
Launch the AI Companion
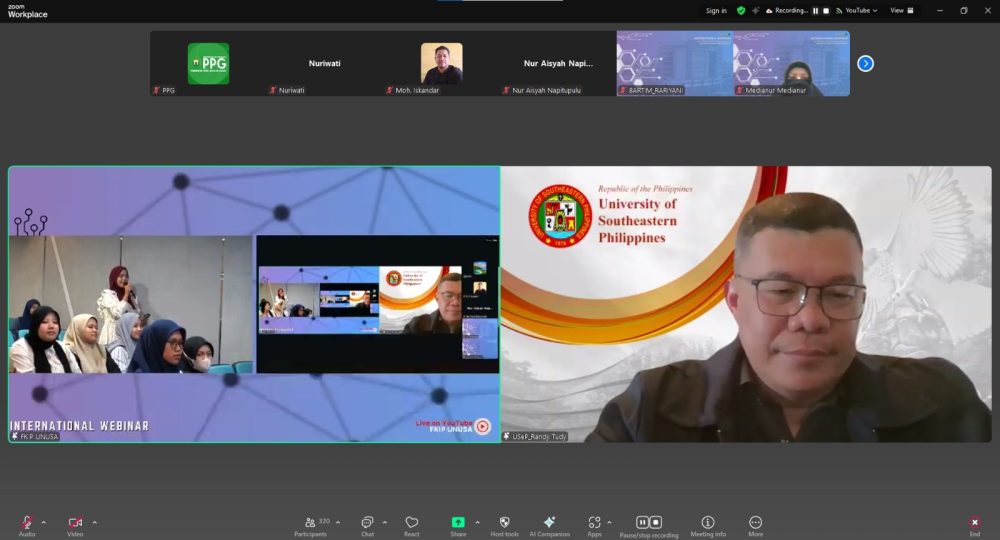coord(549,523)
